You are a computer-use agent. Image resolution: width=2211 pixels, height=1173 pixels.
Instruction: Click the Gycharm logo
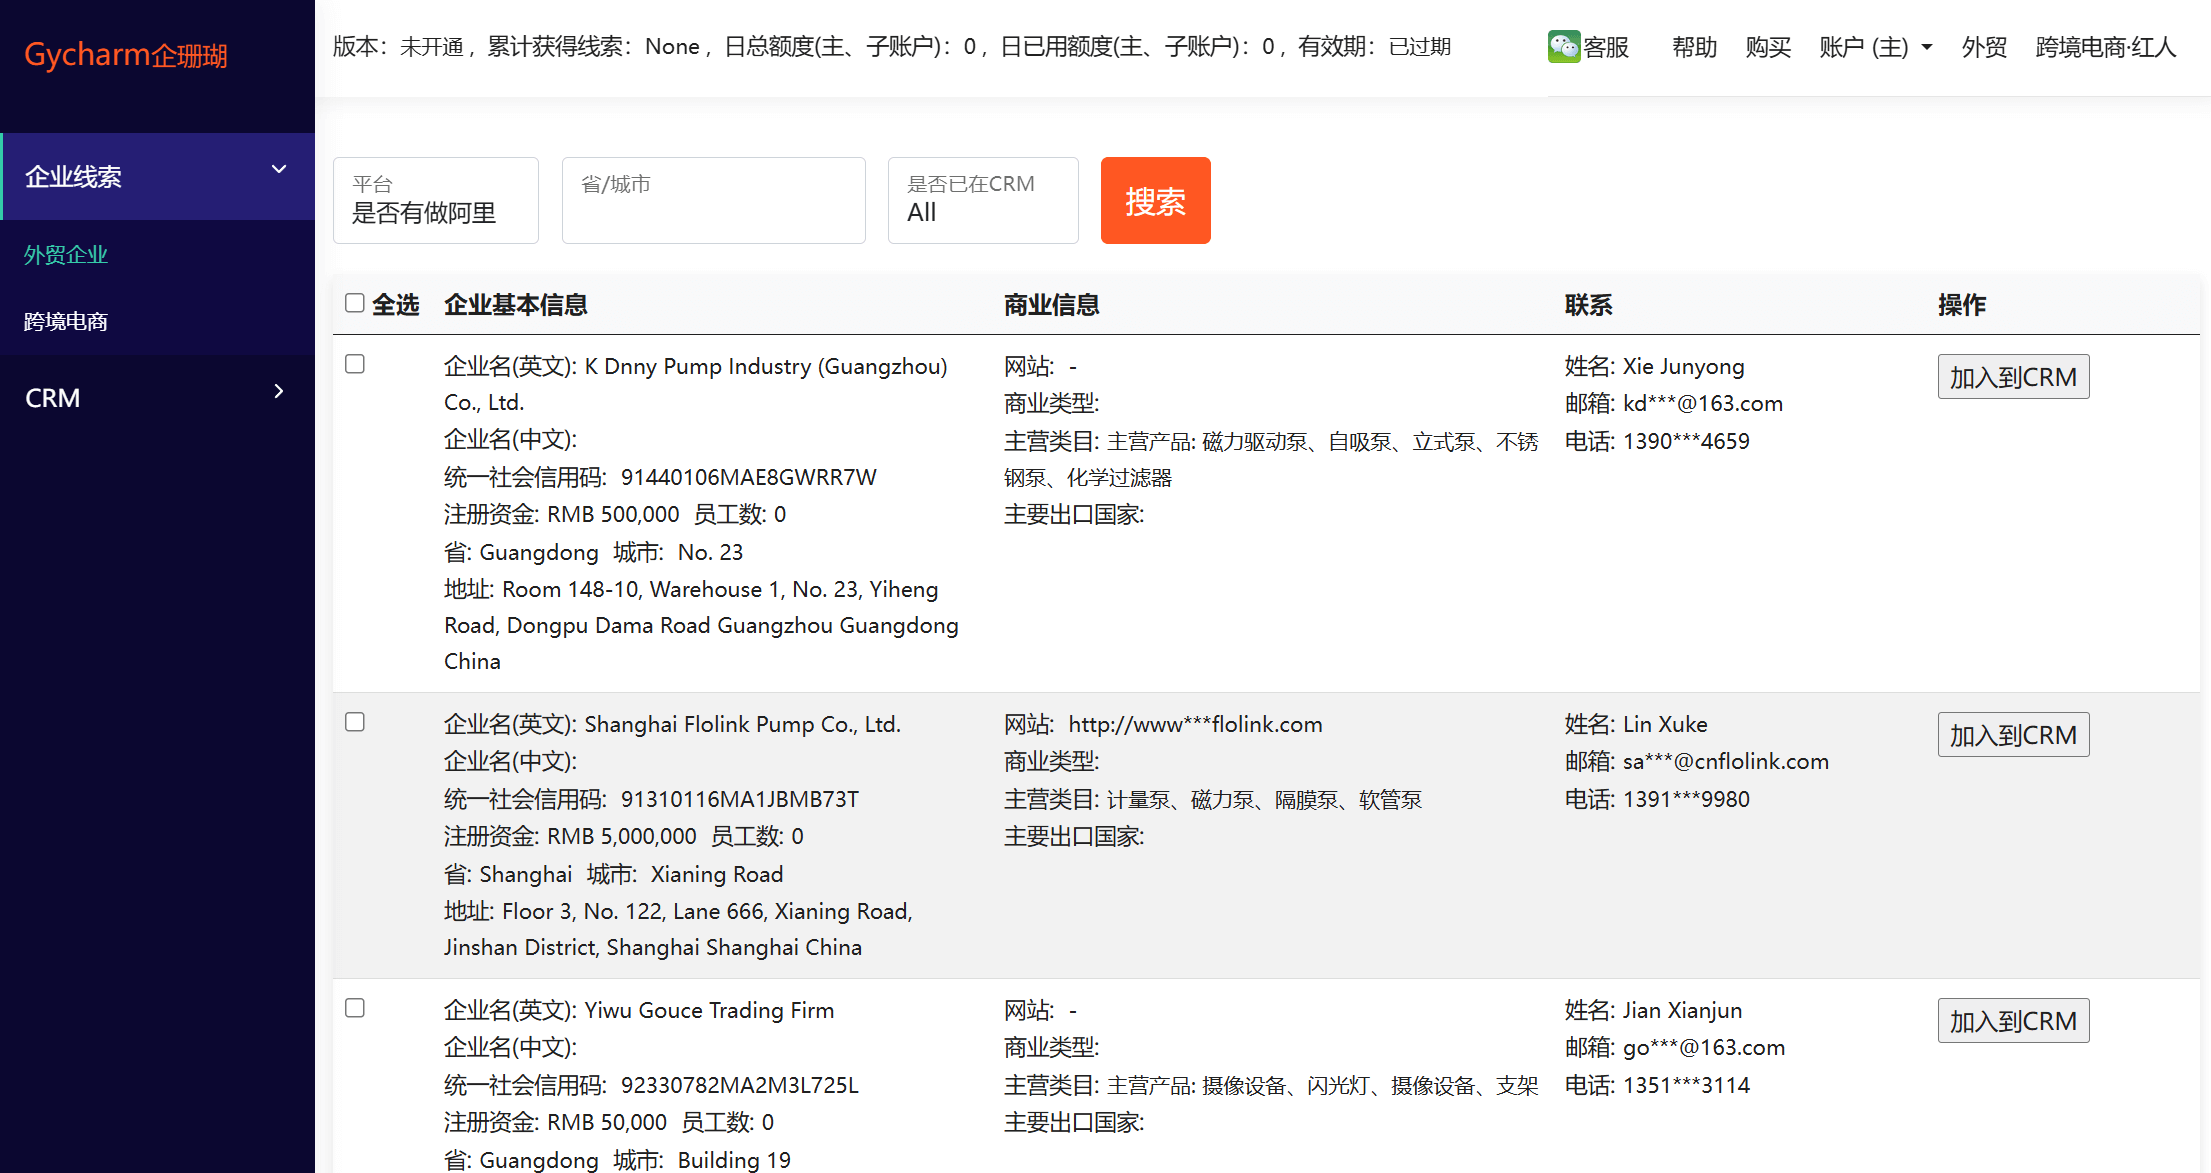pos(126,55)
